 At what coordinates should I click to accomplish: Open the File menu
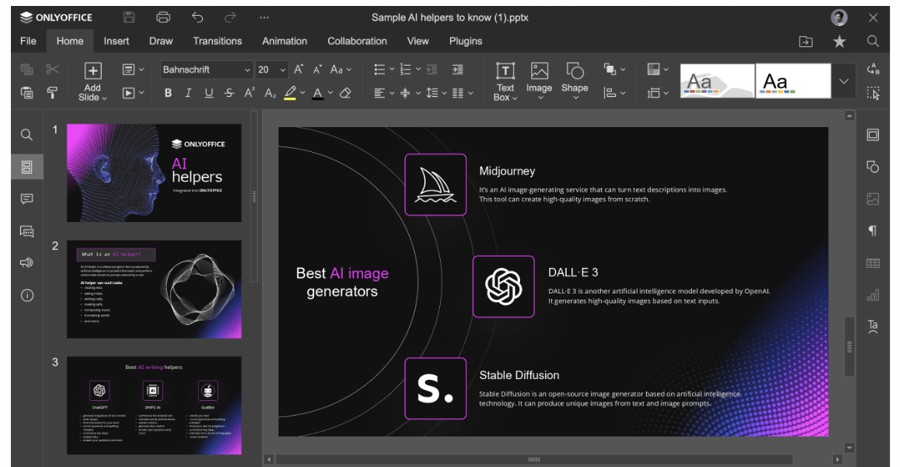[x=28, y=41]
